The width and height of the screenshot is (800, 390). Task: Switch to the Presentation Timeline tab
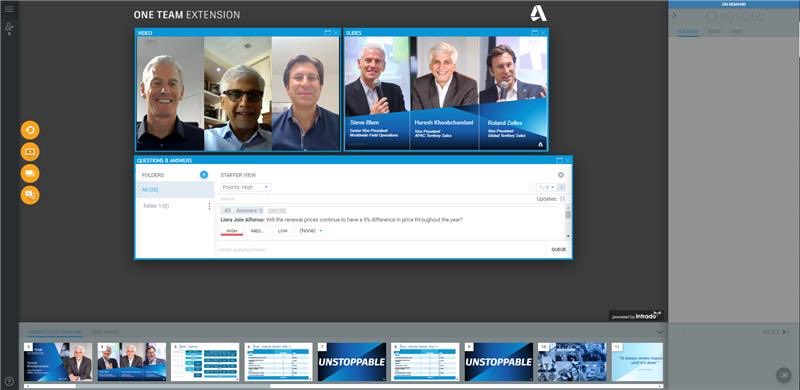(55, 332)
